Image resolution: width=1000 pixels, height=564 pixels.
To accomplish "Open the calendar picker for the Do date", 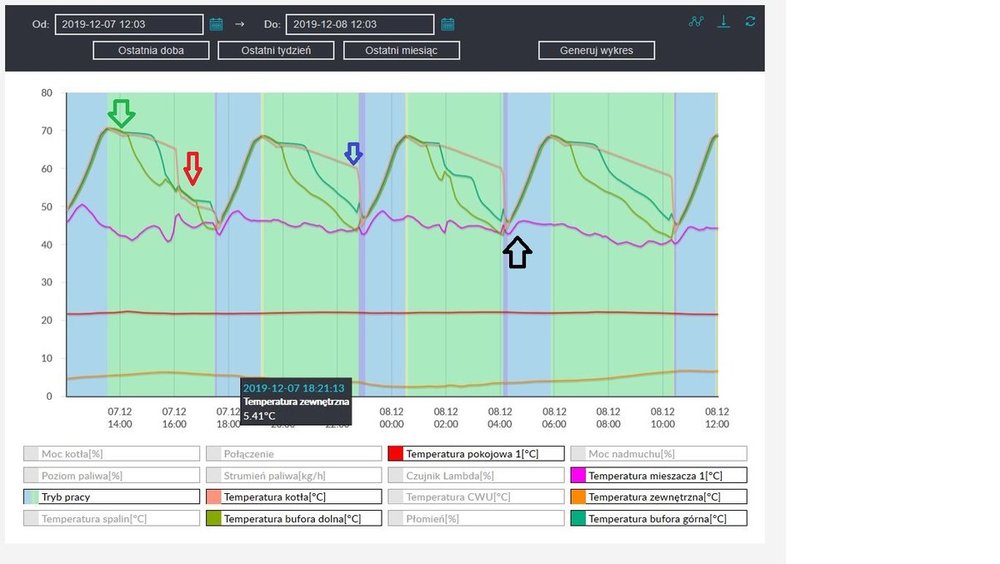I will tap(448, 24).
